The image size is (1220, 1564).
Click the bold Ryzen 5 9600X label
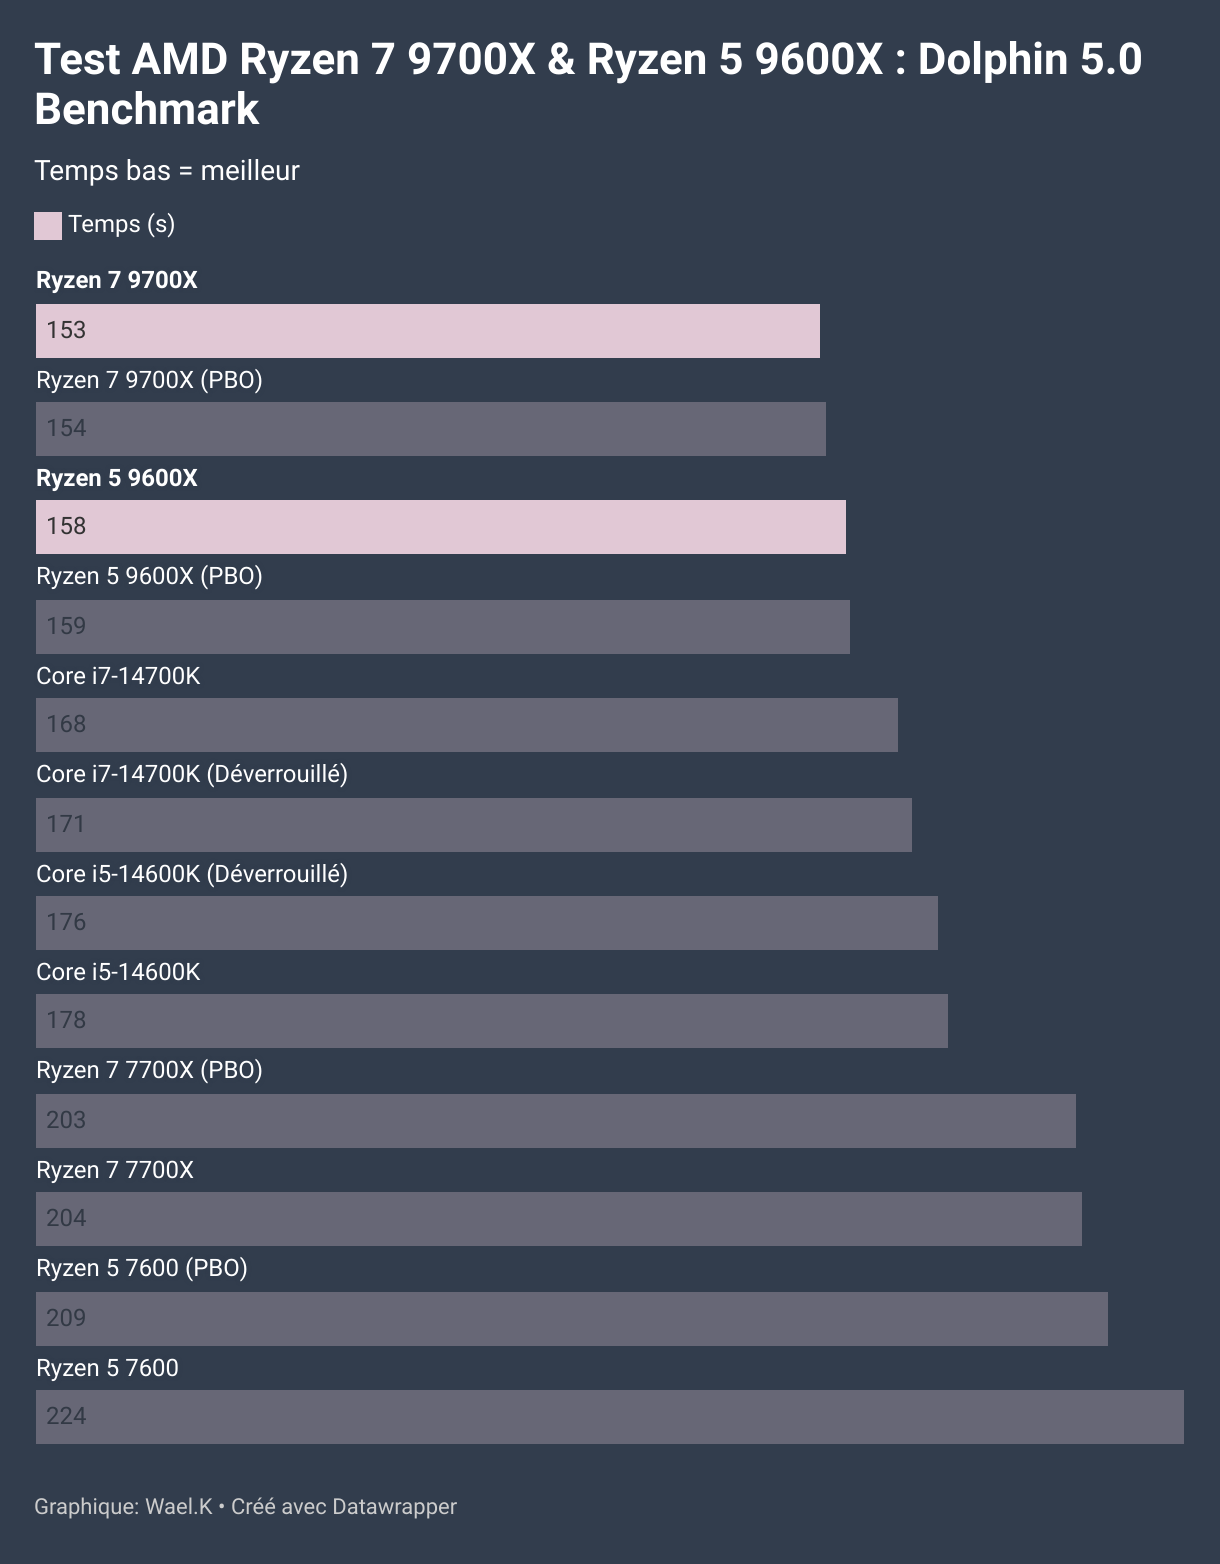pyautogui.click(x=117, y=478)
